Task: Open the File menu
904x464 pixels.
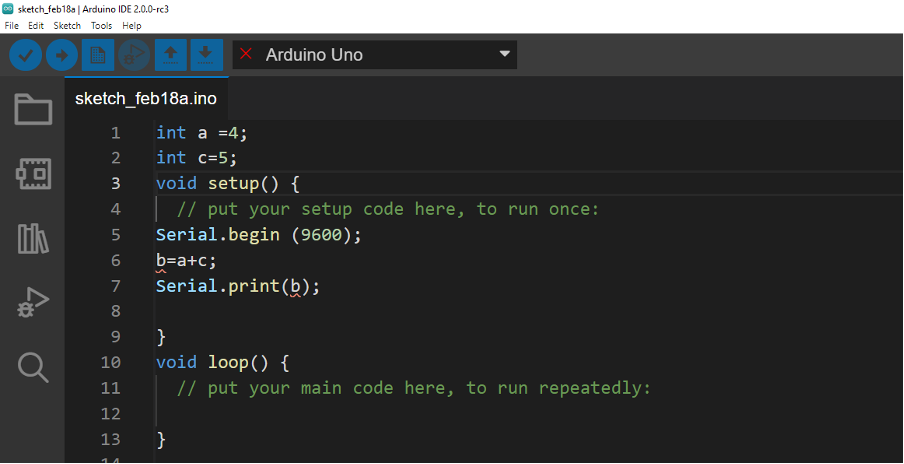Action: coord(12,25)
